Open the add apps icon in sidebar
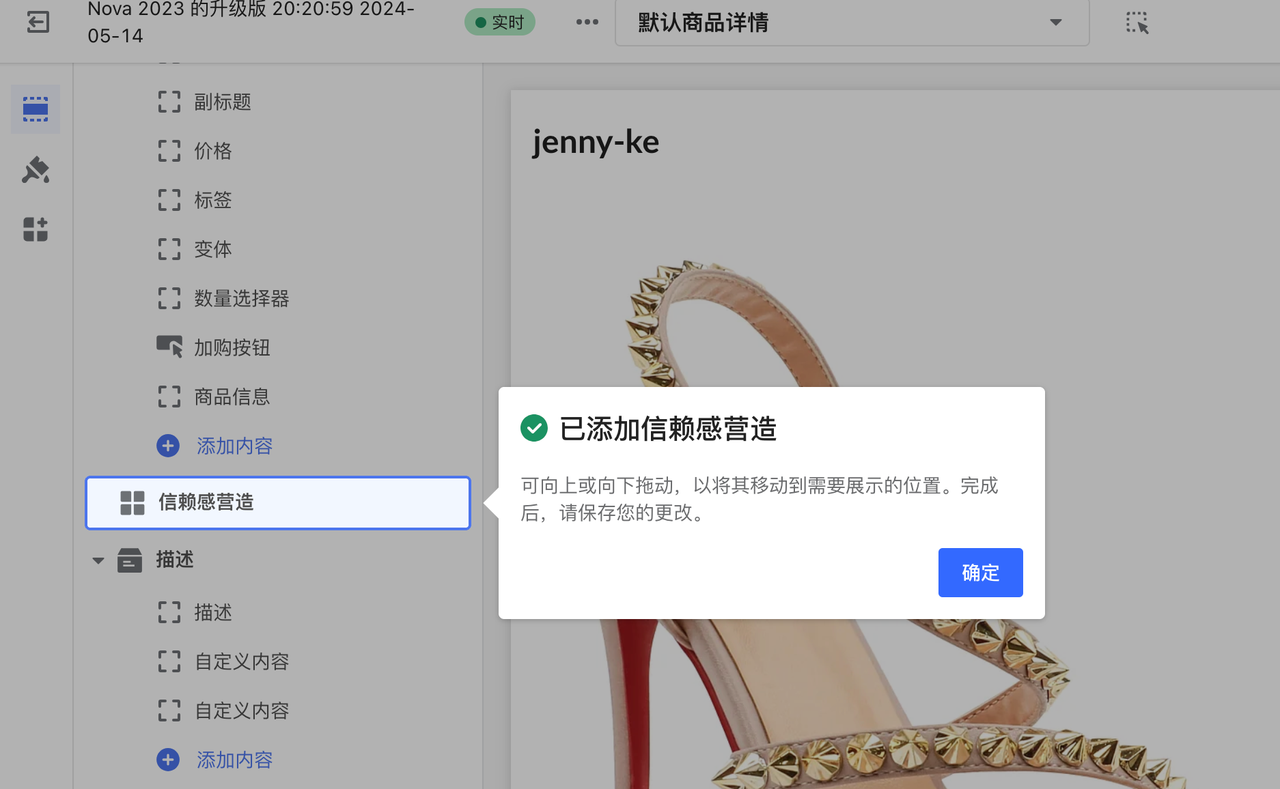The image size is (1280, 789). (x=35, y=230)
